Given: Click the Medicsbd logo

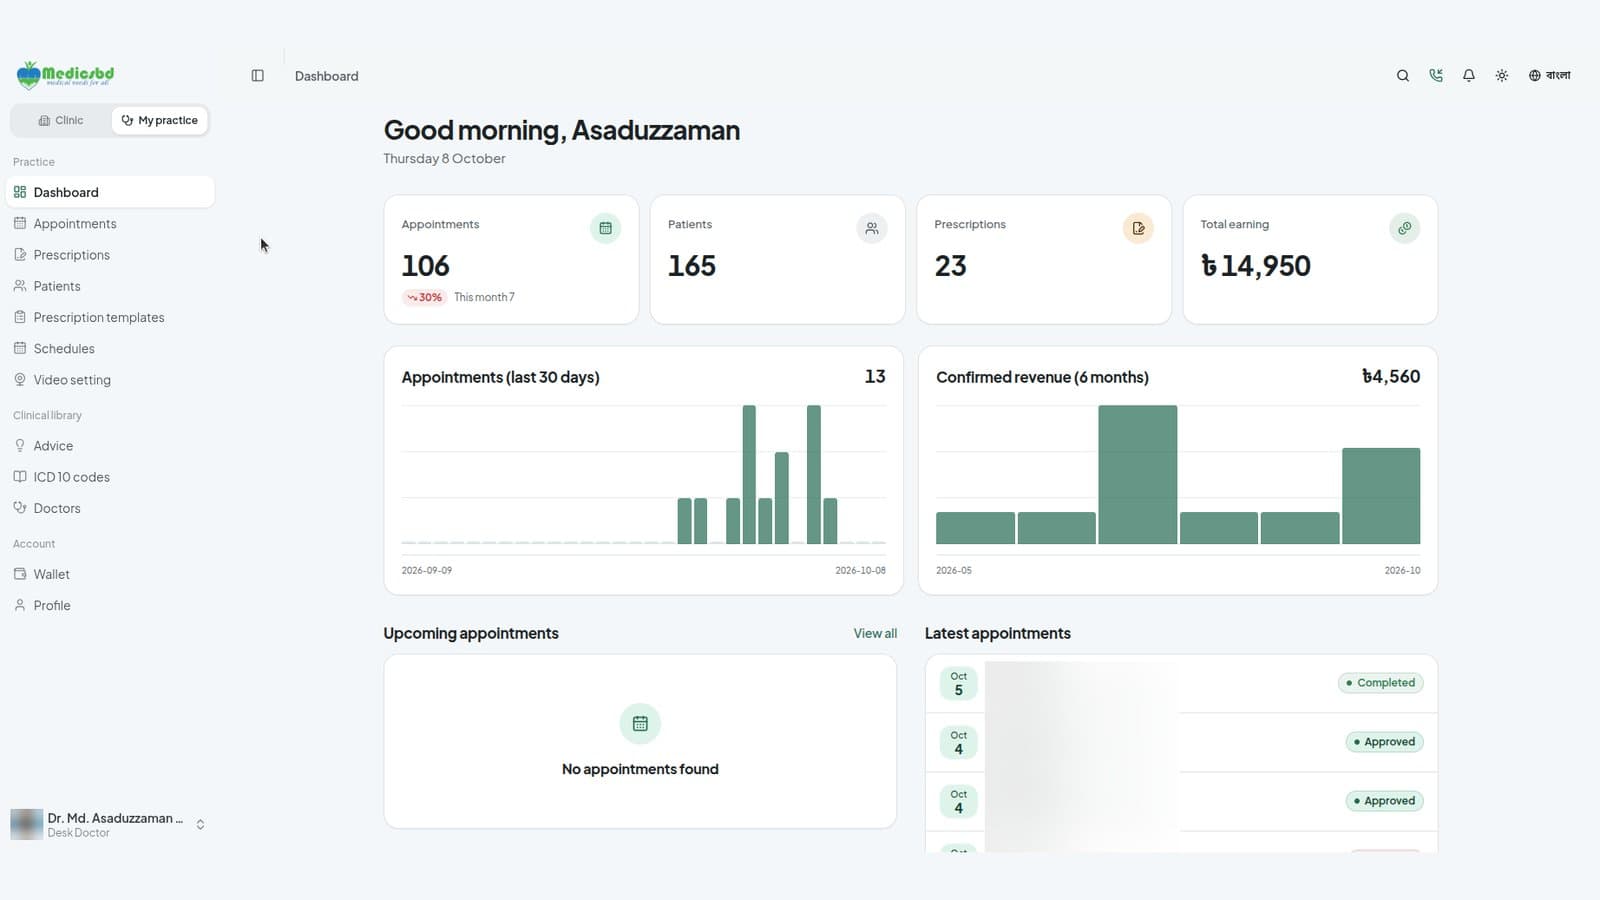Looking at the screenshot, I should 65,75.
